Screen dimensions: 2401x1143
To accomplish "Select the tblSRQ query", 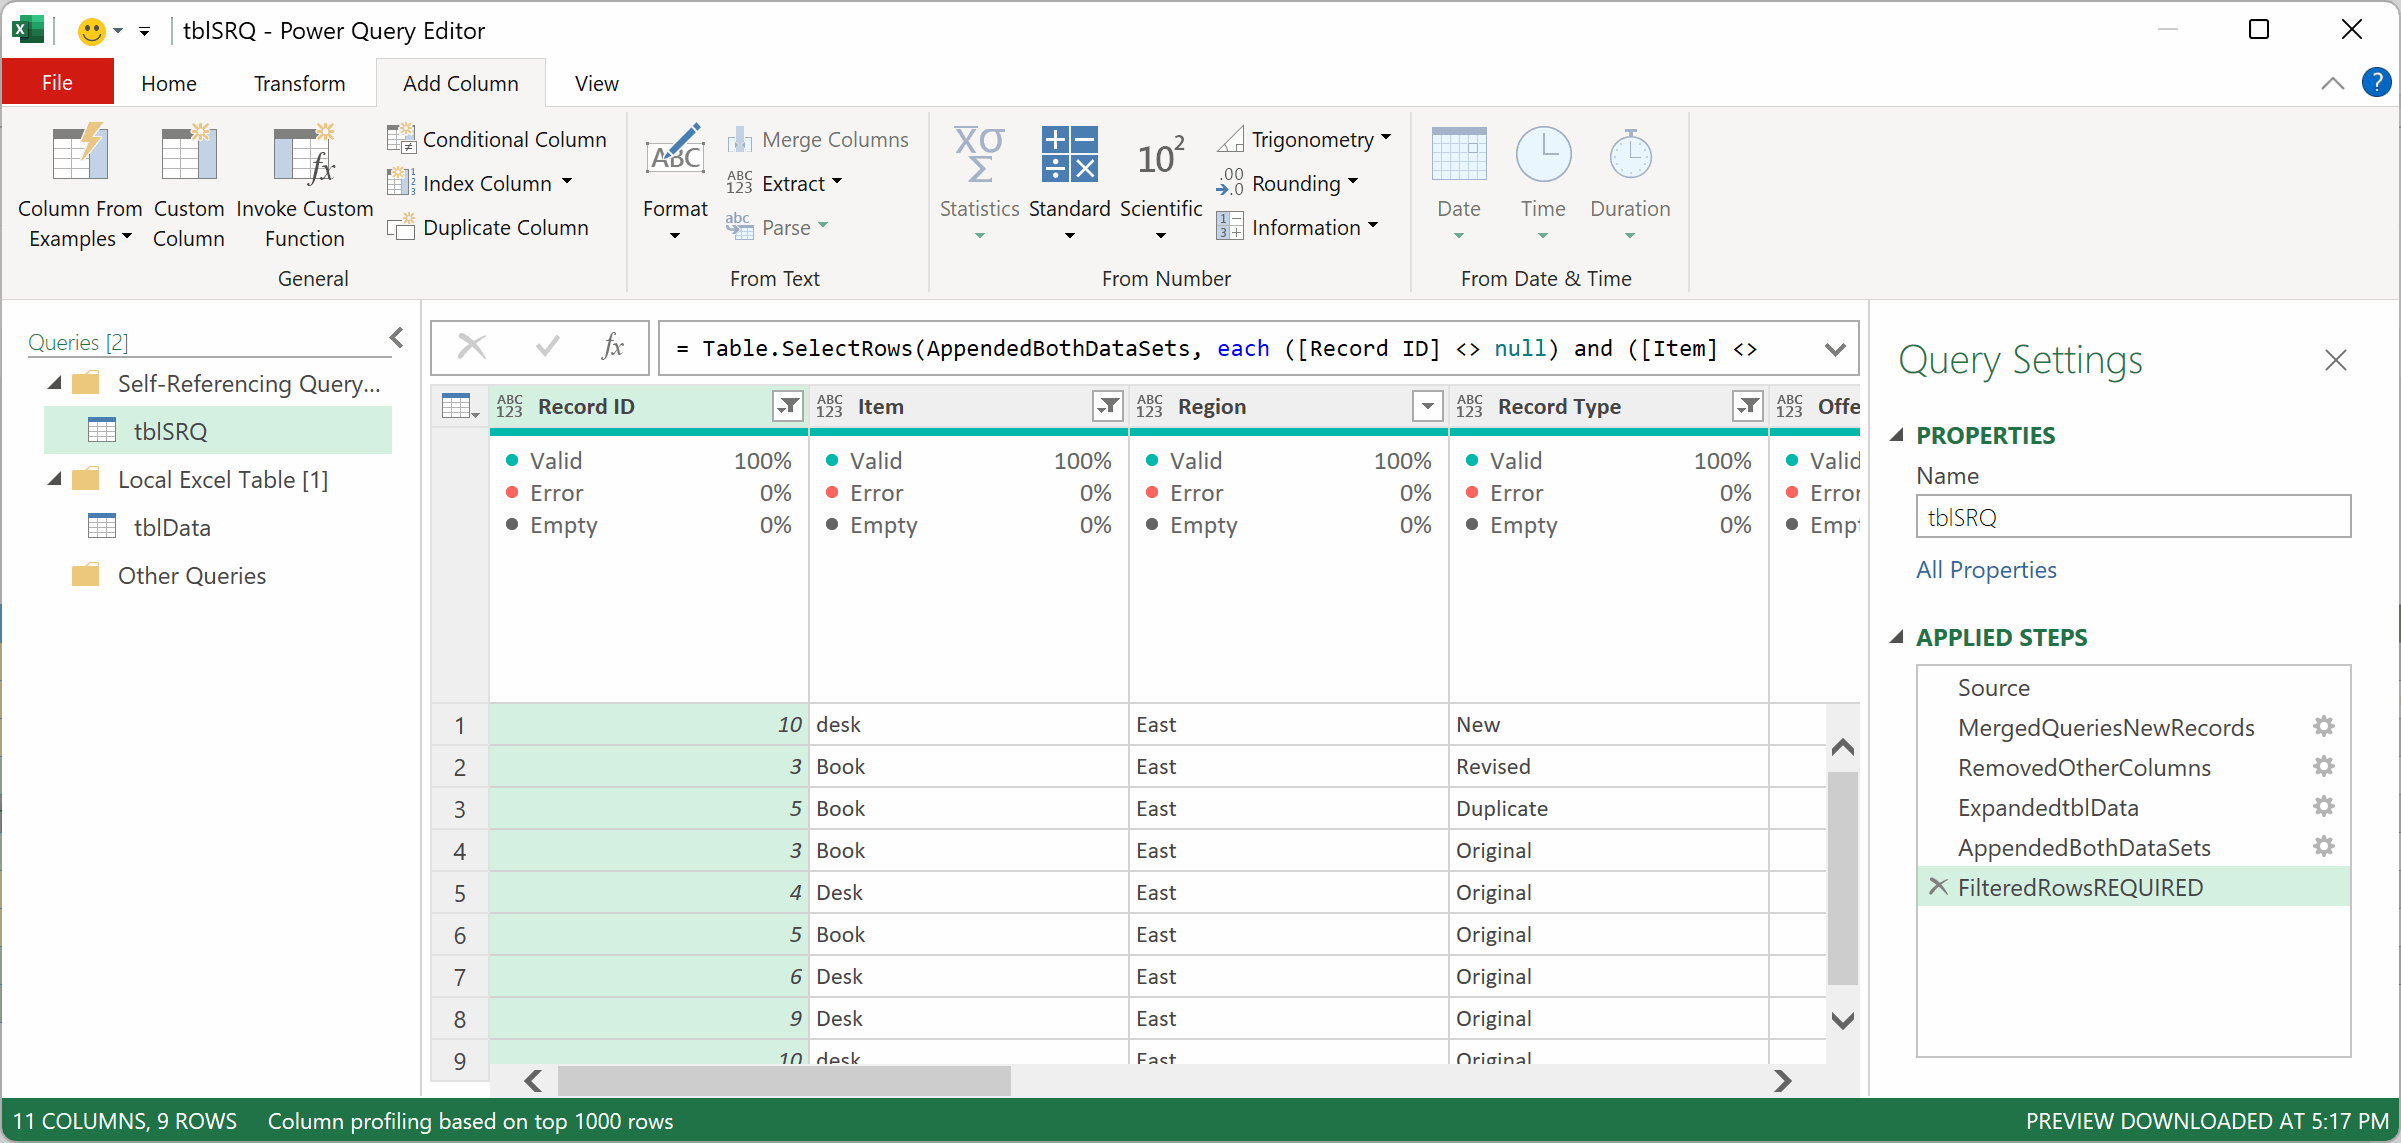I will (x=218, y=431).
